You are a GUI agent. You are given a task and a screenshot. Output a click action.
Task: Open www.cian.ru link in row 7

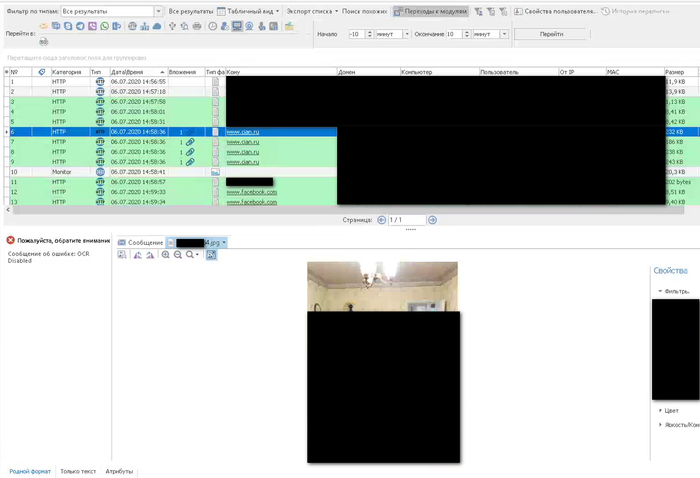(243, 142)
